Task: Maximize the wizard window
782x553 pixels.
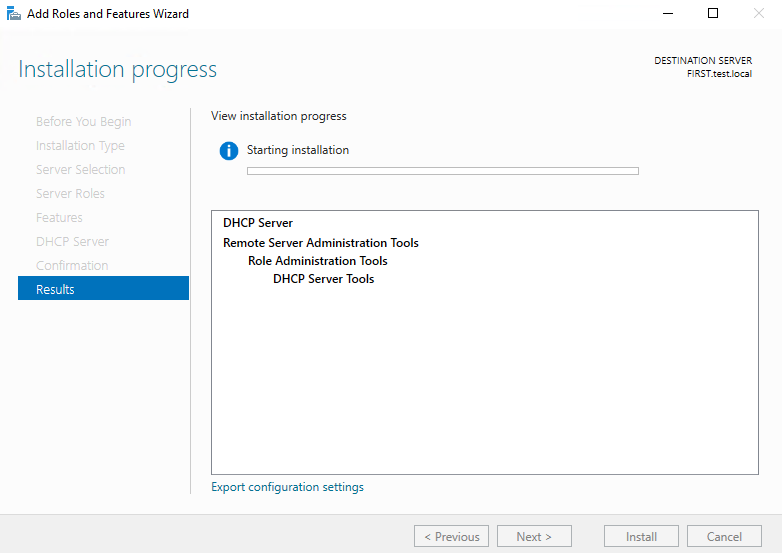Action: [713, 13]
